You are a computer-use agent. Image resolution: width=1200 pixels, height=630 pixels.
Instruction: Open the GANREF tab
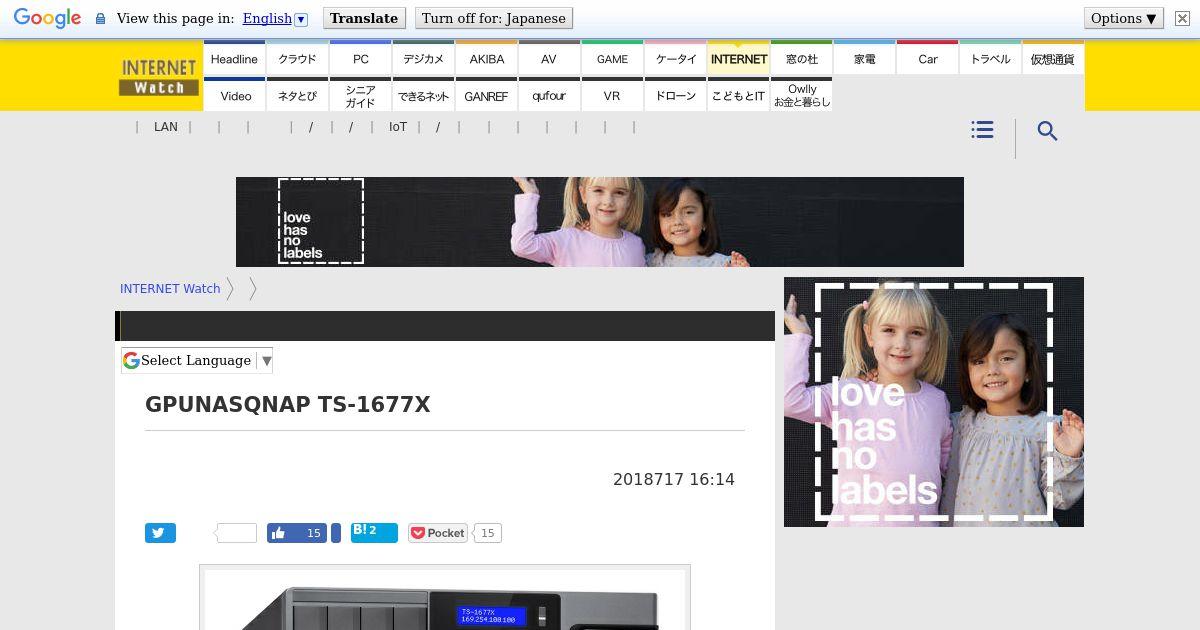(x=486, y=95)
